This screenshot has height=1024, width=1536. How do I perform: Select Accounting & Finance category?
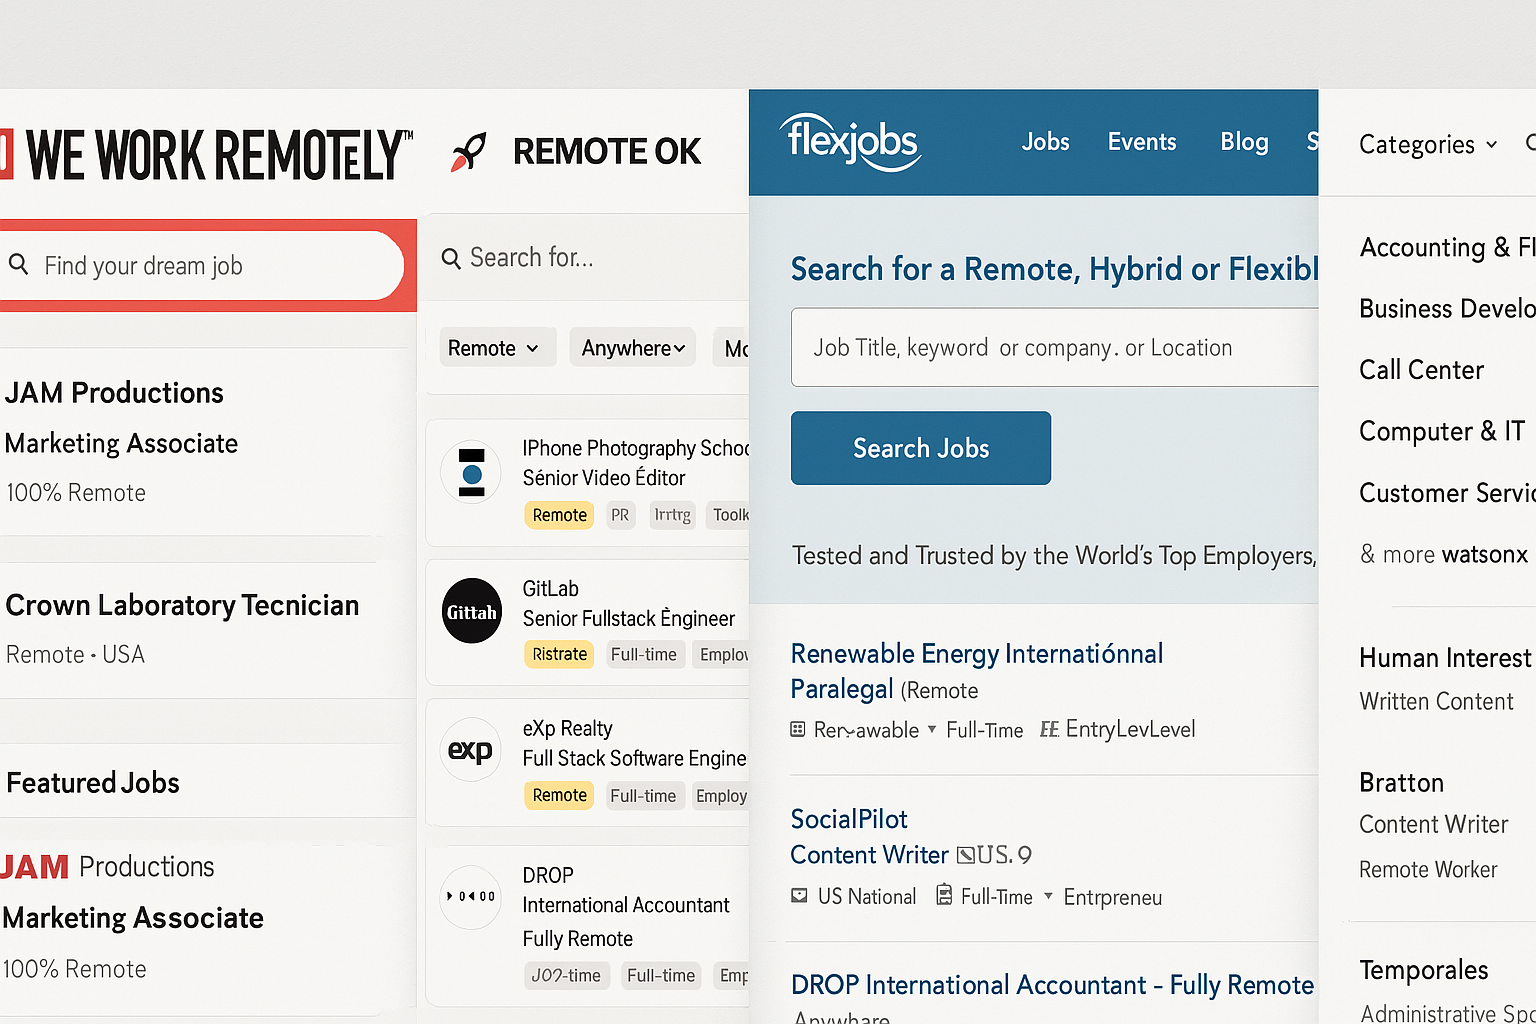(x=1447, y=247)
